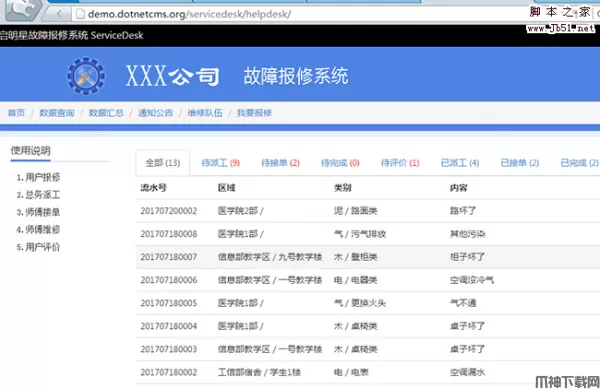Click serial number 201707180002

tap(169, 372)
